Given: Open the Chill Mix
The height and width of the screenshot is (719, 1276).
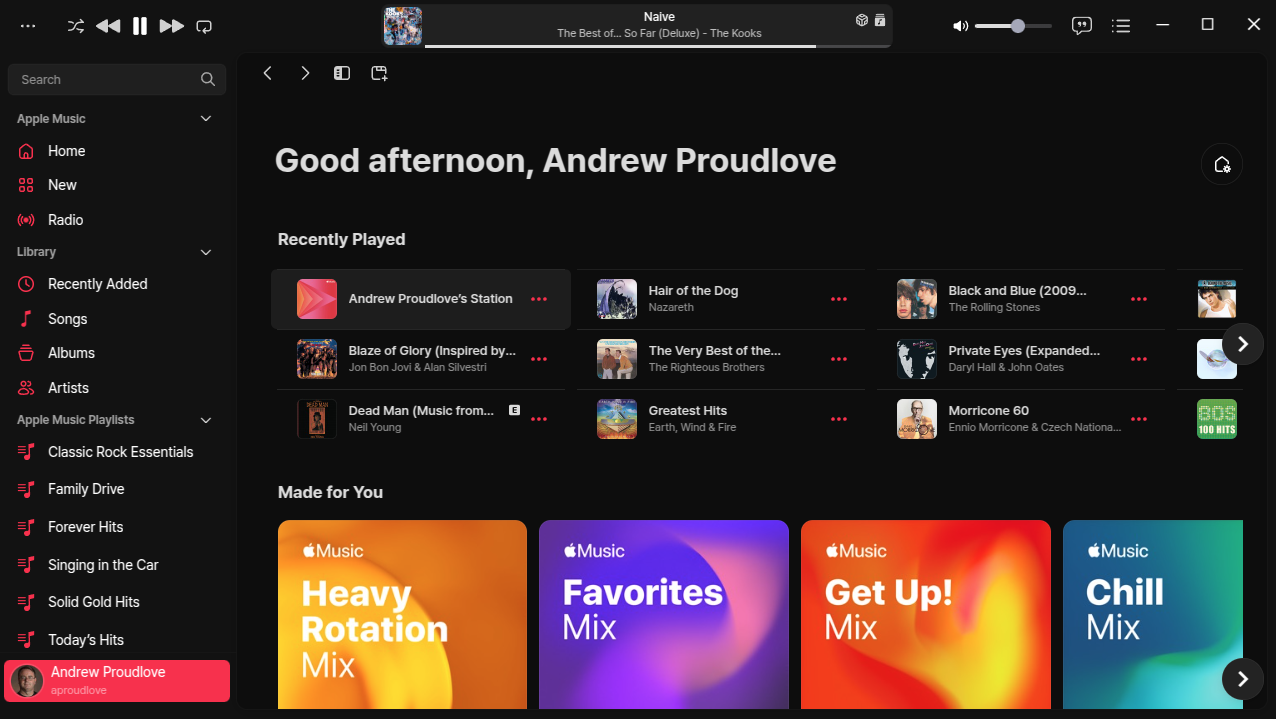Looking at the screenshot, I should (1153, 614).
